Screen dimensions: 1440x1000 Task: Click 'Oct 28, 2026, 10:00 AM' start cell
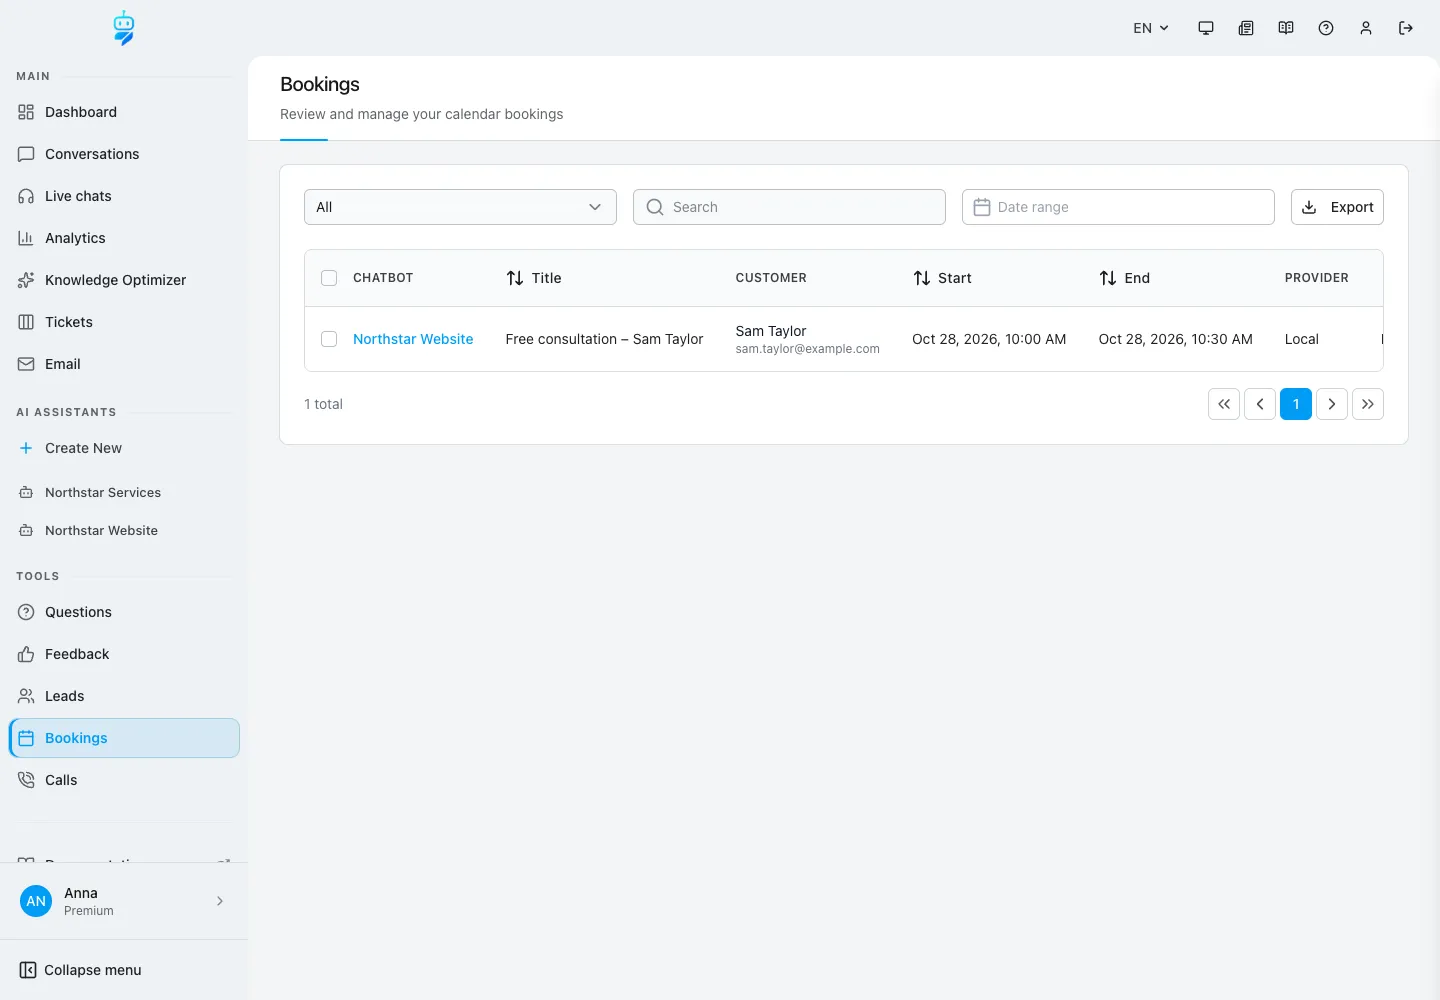point(989,339)
